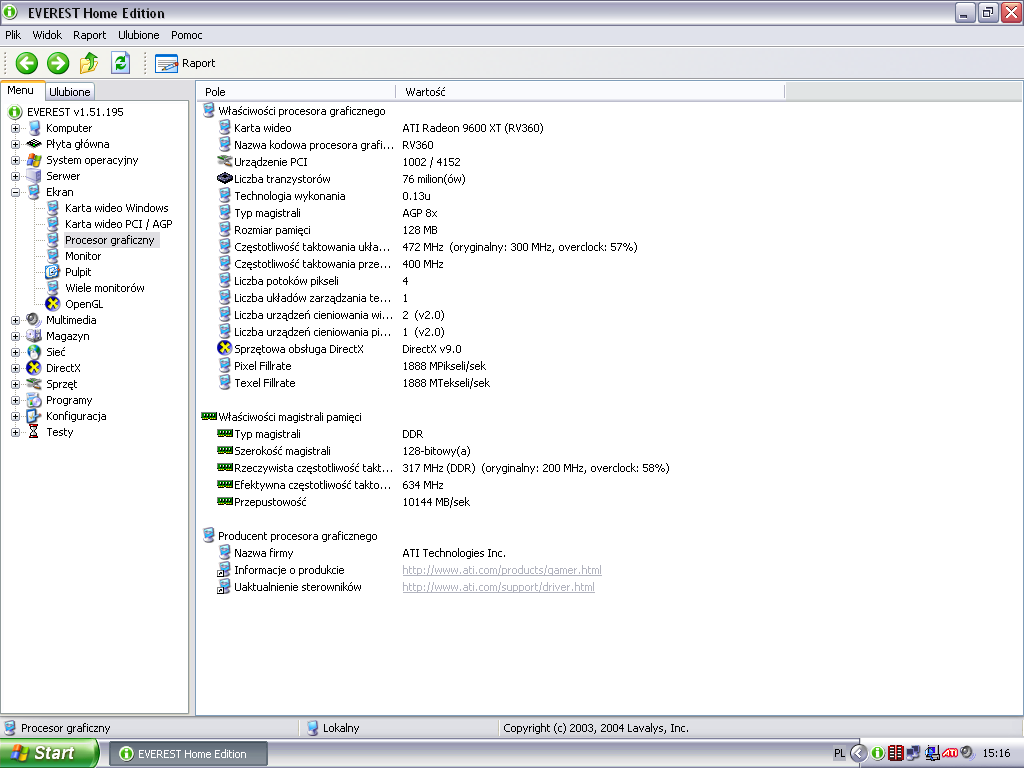The image size is (1024, 768).
Task: Click the Pulpit desktop icon
Action: click(x=53, y=272)
